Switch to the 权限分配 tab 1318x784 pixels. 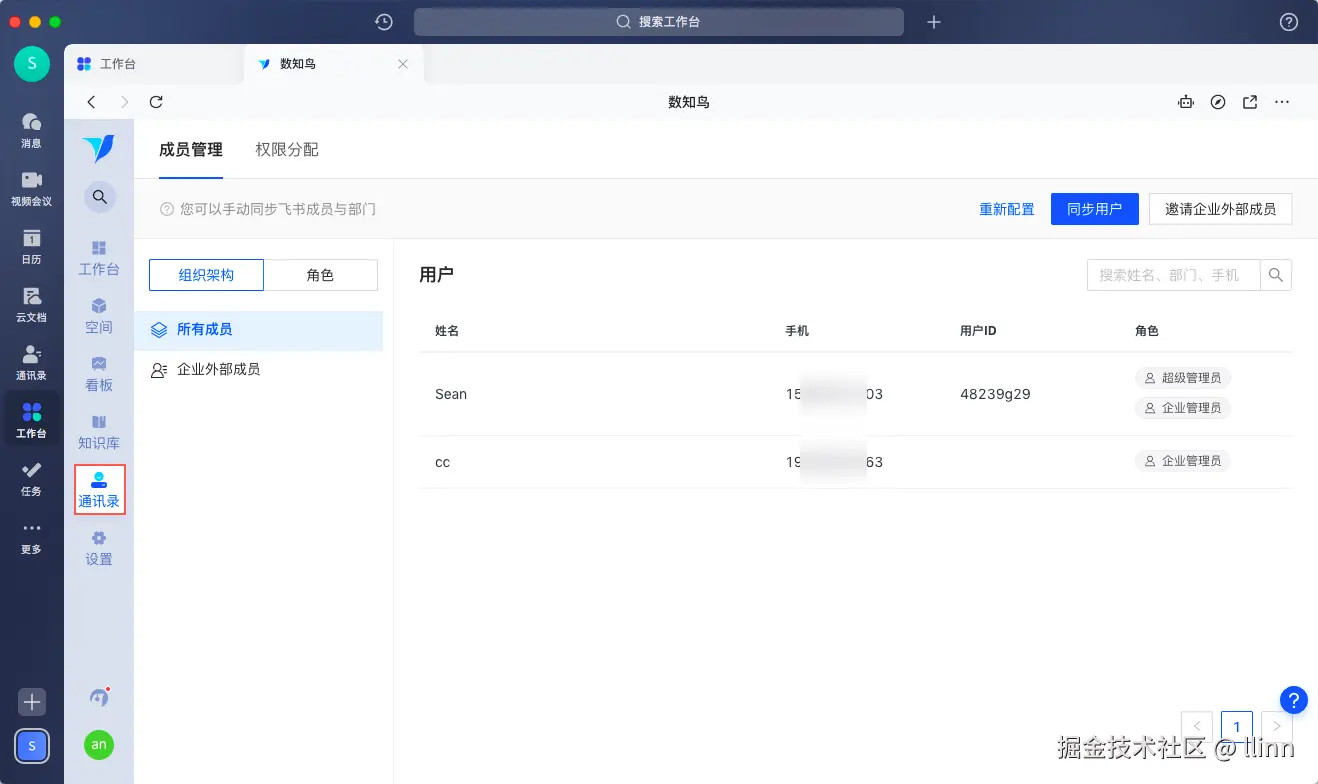click(x=286, y=149)
